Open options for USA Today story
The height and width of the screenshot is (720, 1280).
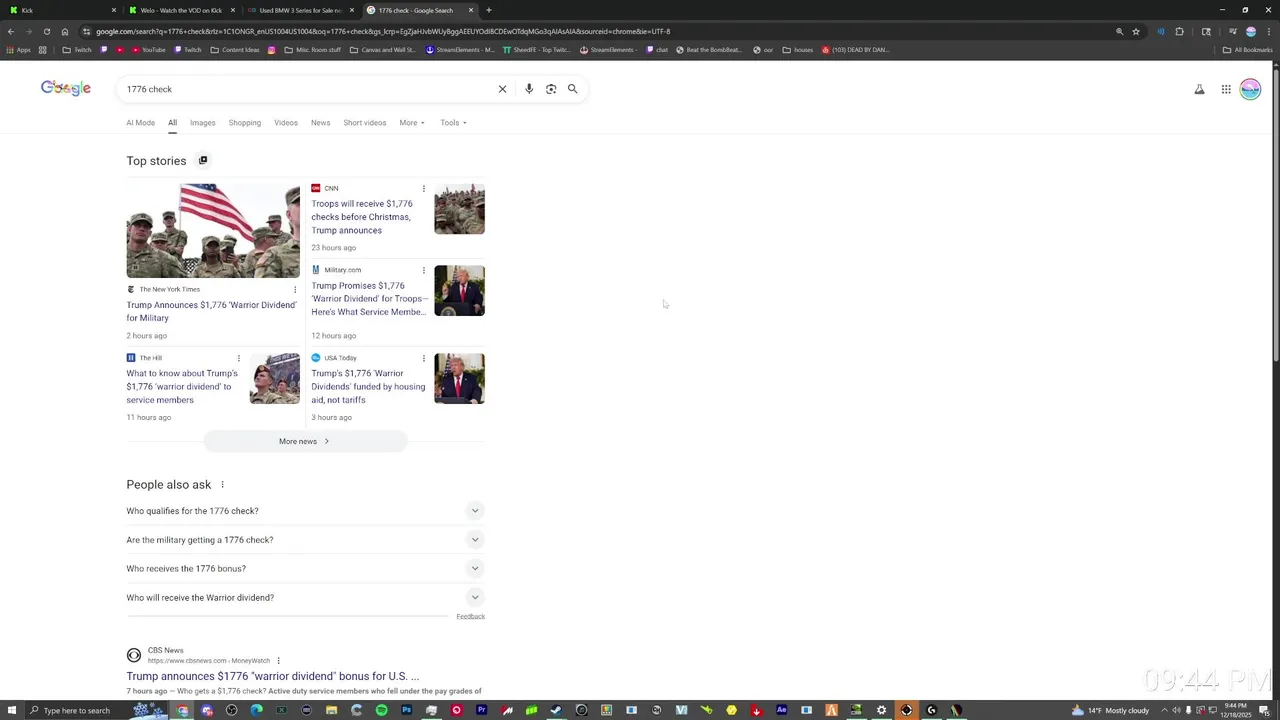pos(423,358)
